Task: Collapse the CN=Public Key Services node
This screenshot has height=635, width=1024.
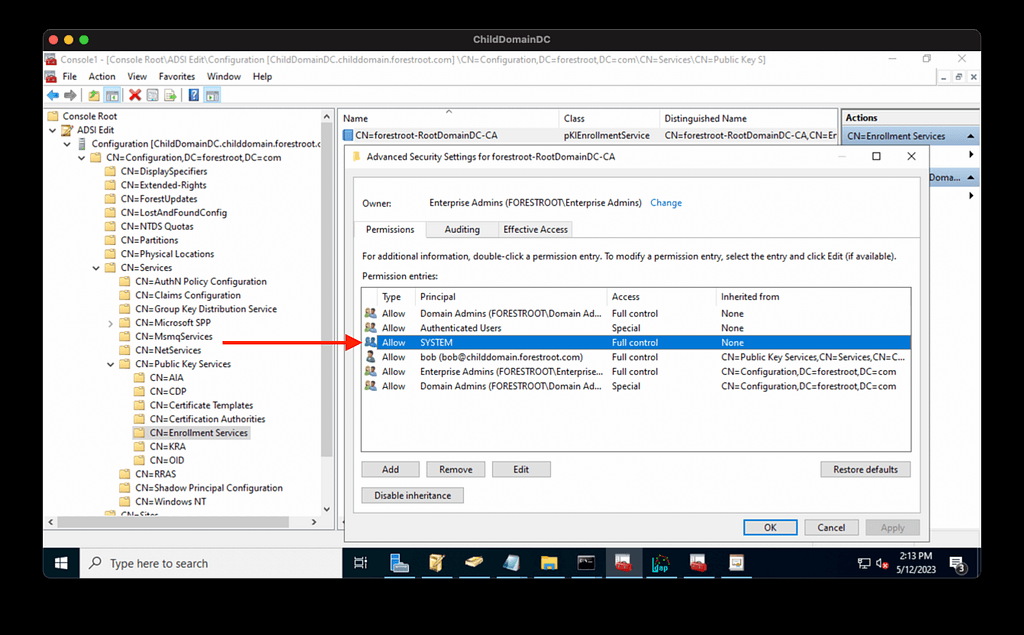Action: click(110, 365)
